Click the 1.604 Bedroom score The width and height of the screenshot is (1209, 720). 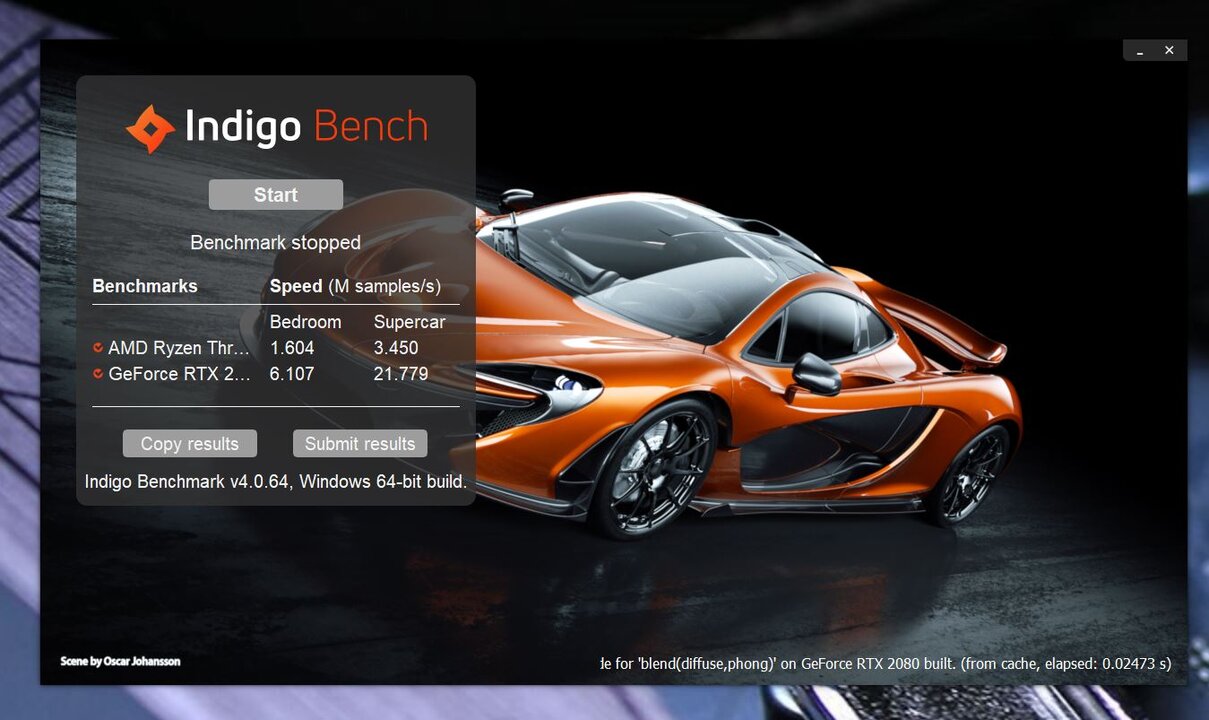pos(292,348)
